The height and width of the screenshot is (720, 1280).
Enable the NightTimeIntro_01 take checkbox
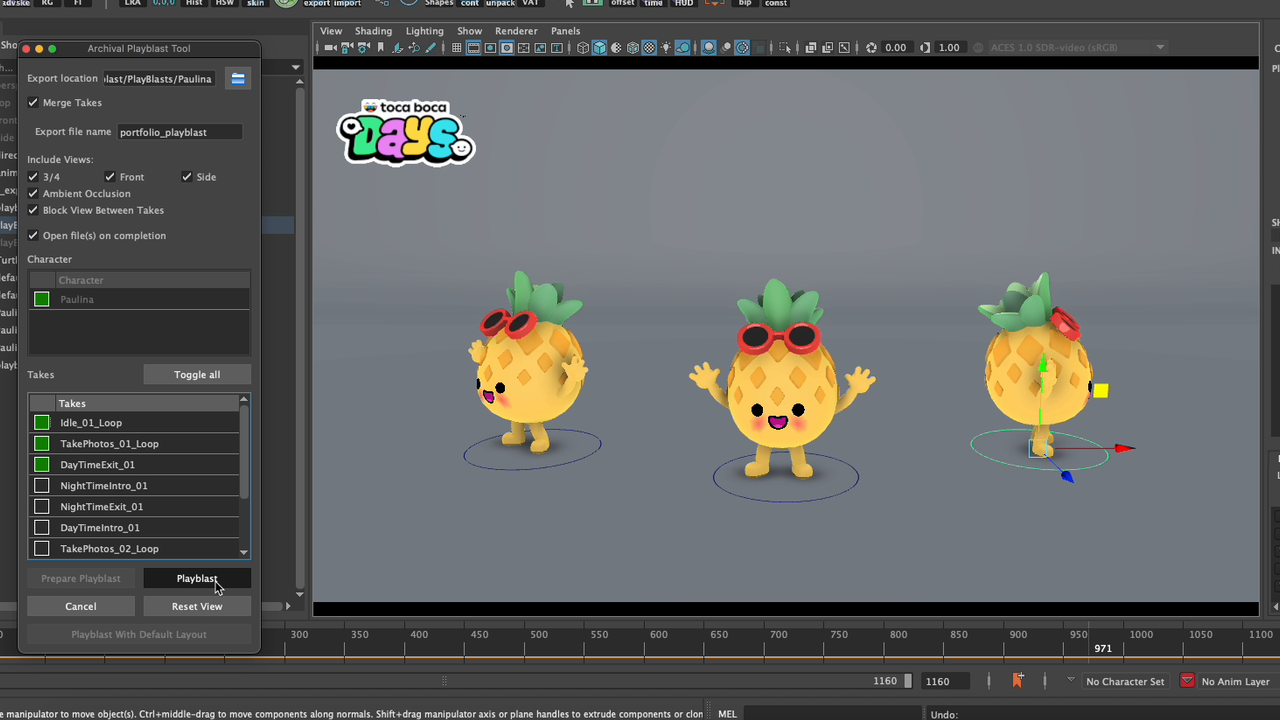(41, 485)
